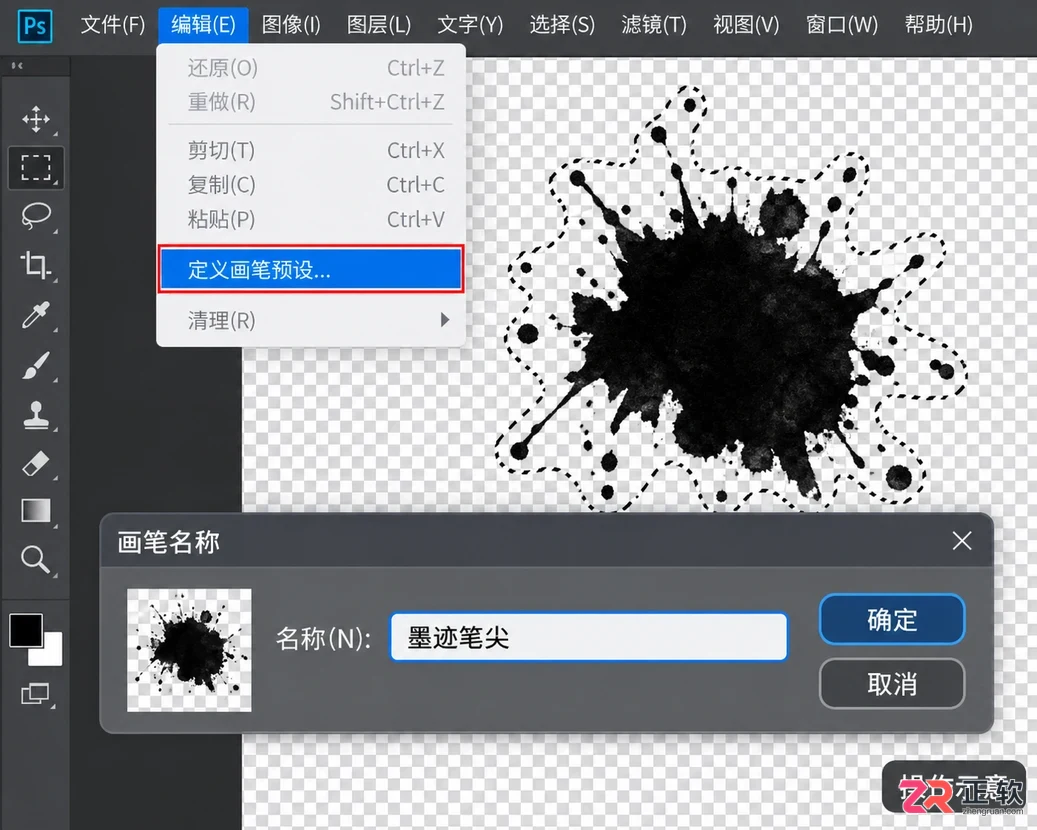Open the 图像(I) menu
Image resolution: width=1037 pixels, height=830 pixels.
291,25
